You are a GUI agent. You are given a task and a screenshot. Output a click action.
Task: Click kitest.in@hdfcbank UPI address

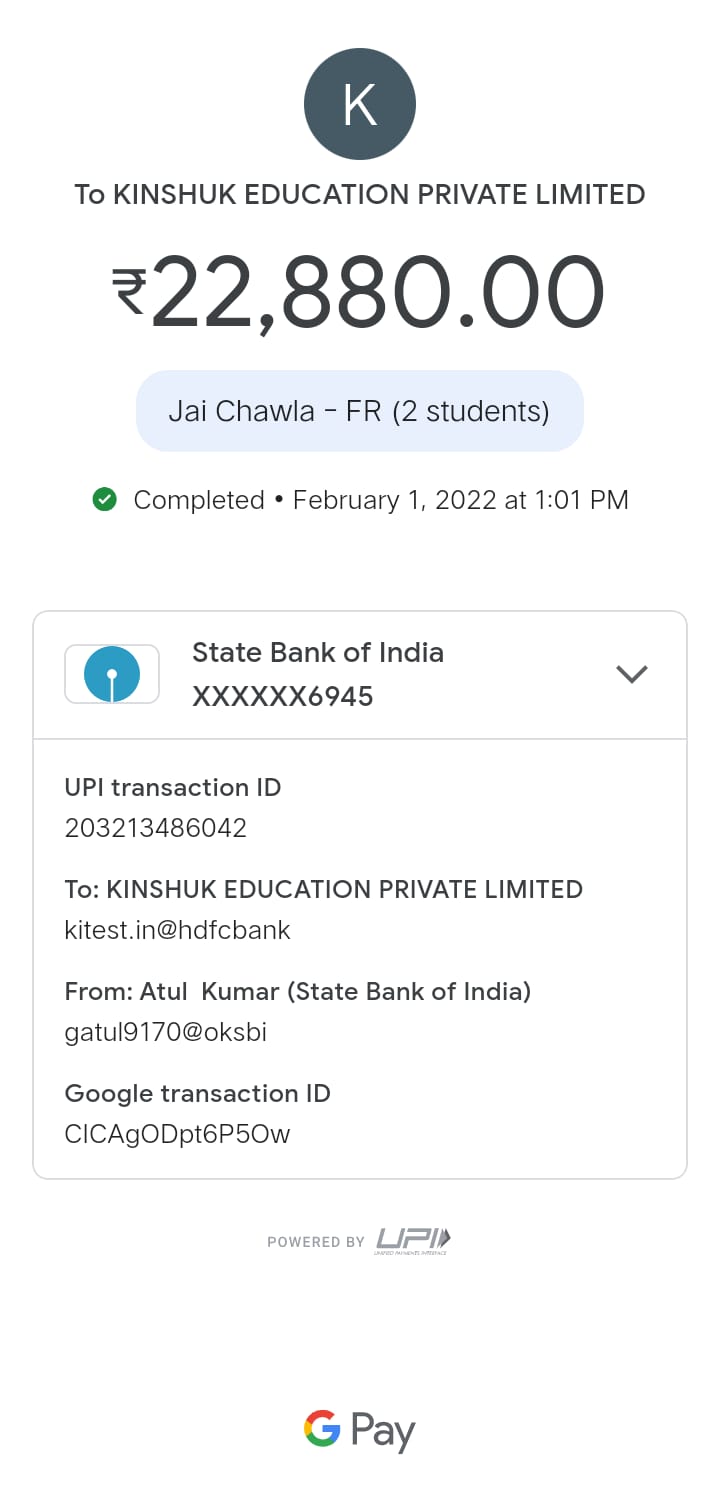[177, 930]
